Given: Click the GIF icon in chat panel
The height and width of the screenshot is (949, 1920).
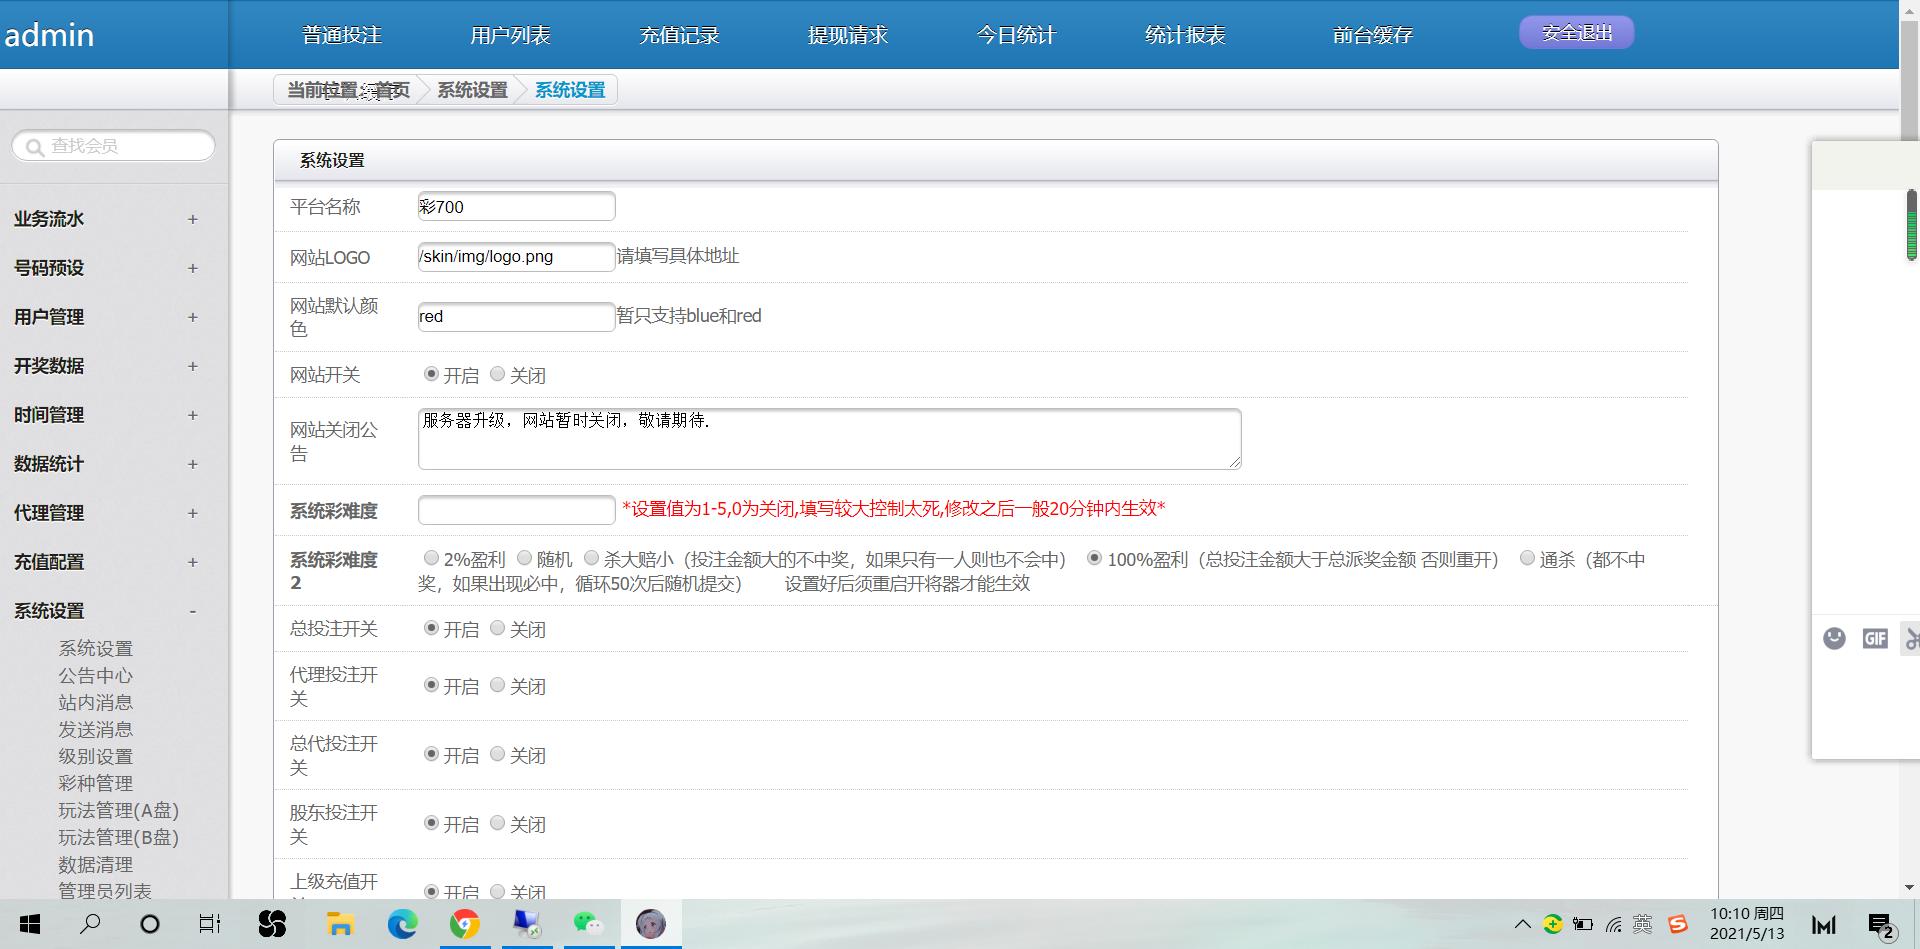Looking at the screenshot, I should pyautogui.click(x=1875, y=638).
